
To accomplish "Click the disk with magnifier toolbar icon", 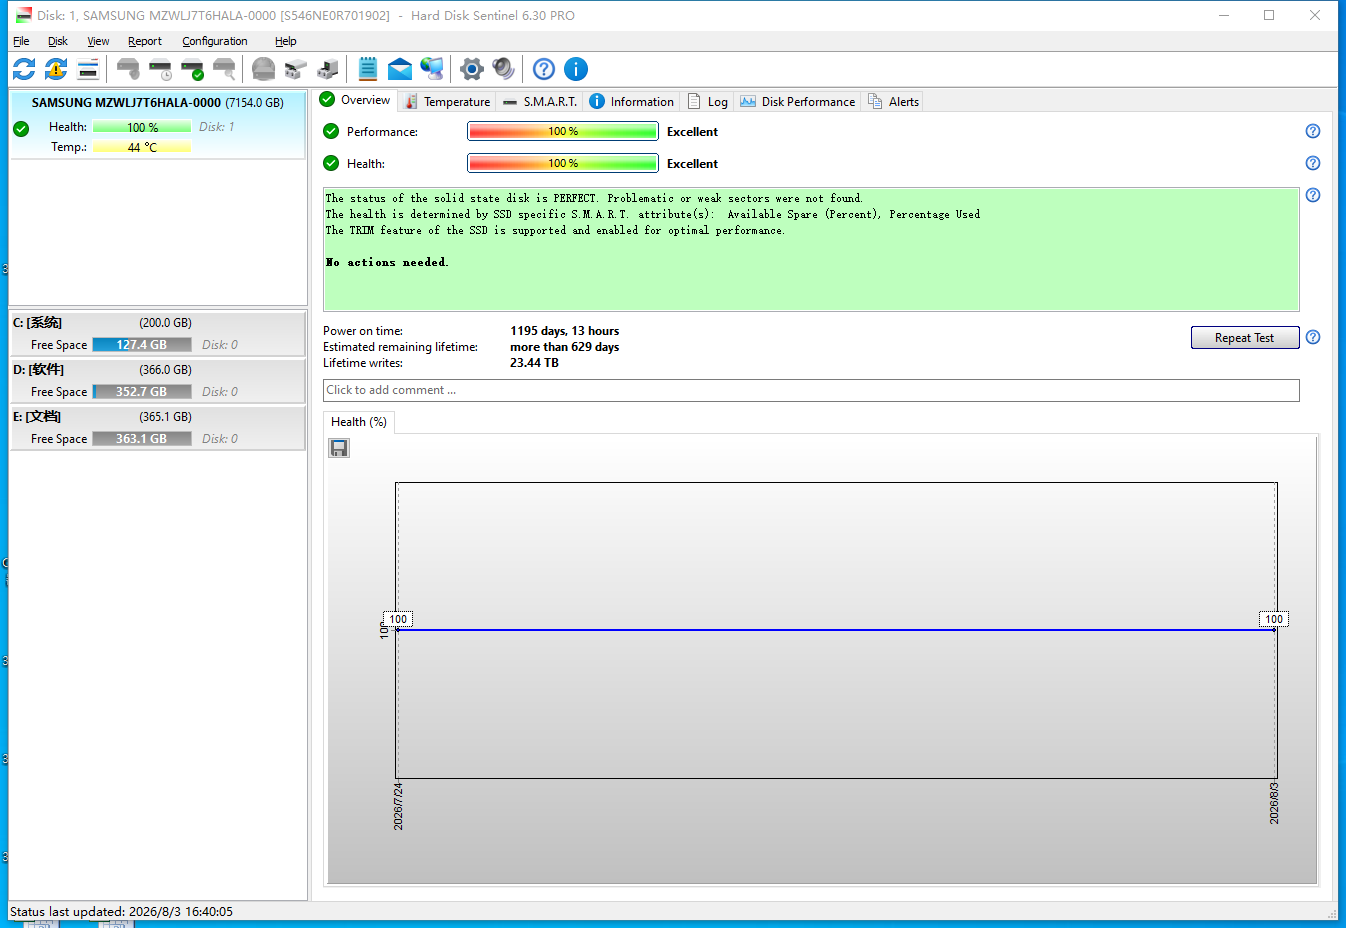I will coord(224,69).
